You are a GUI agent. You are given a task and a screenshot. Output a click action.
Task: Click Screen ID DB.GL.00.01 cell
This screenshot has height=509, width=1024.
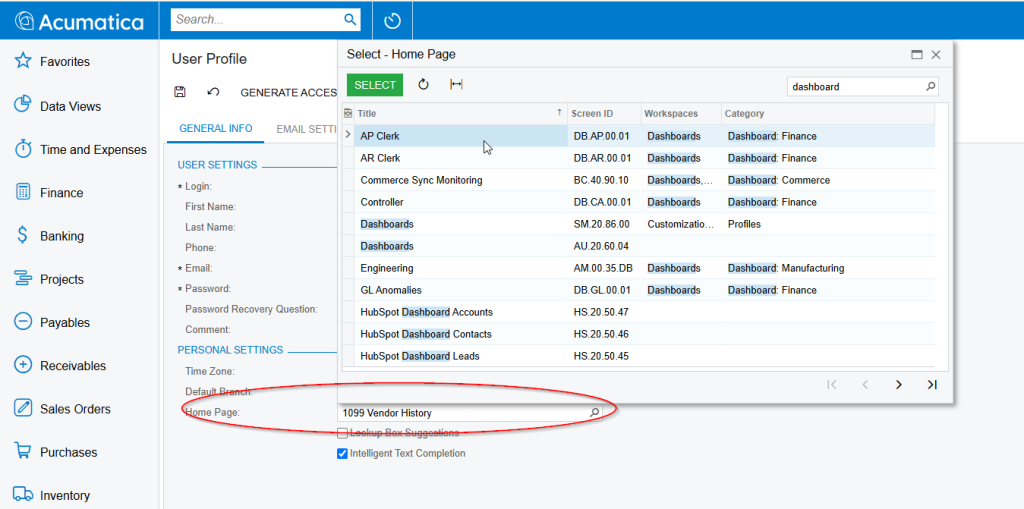(x=604, y=290)
